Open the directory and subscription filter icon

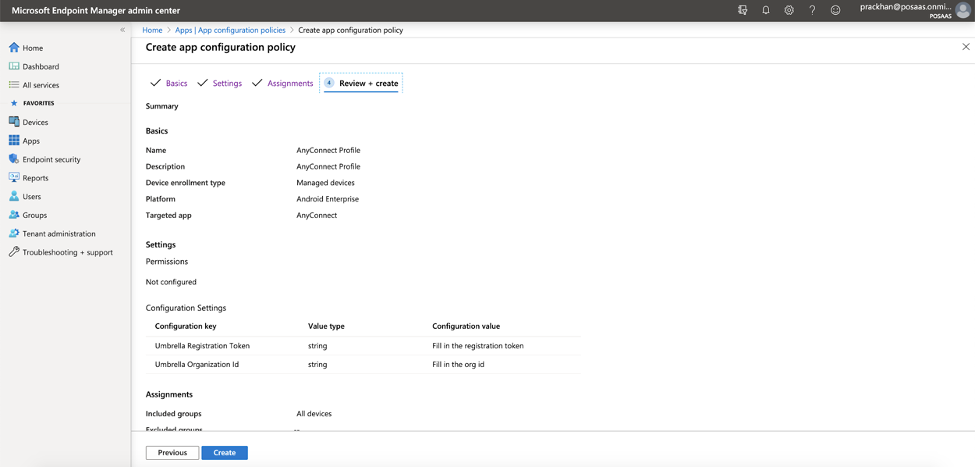pyautogui.click(x=743, y=10)
